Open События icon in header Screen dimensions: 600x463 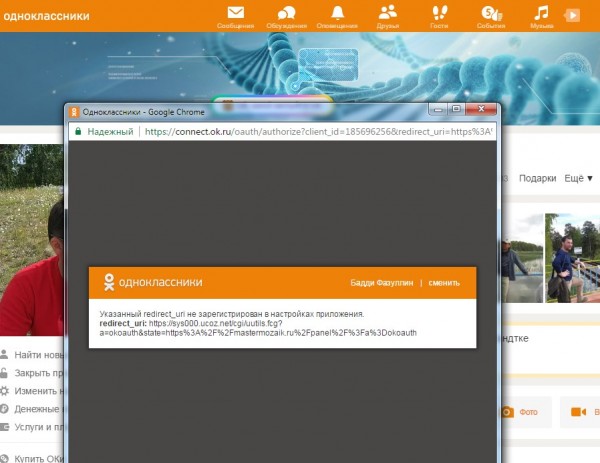[491, 13]
